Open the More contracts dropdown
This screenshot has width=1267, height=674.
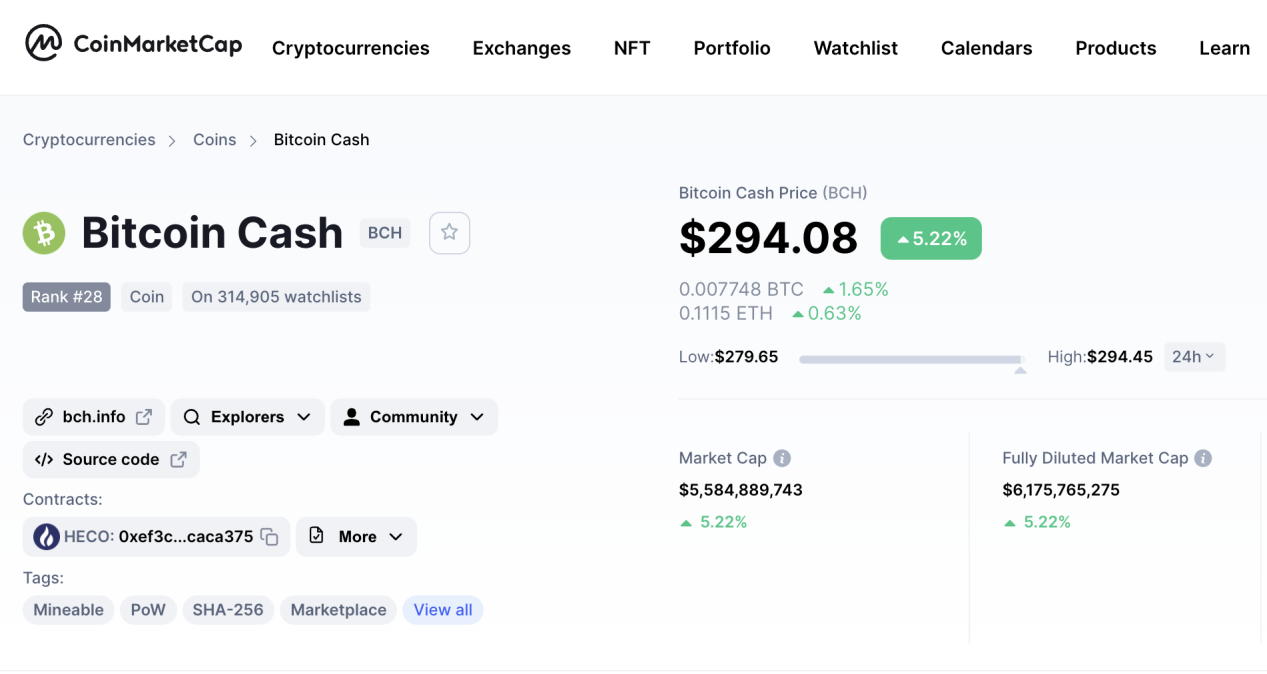[x=357, y=537]
